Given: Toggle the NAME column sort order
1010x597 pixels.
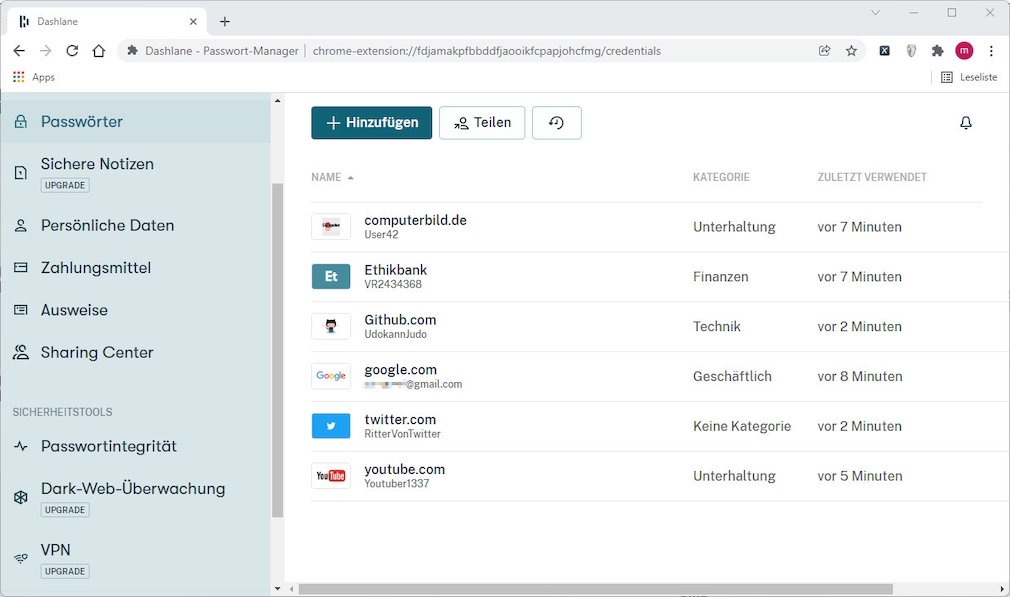Looking at the screenshot, I should point(333,177).
